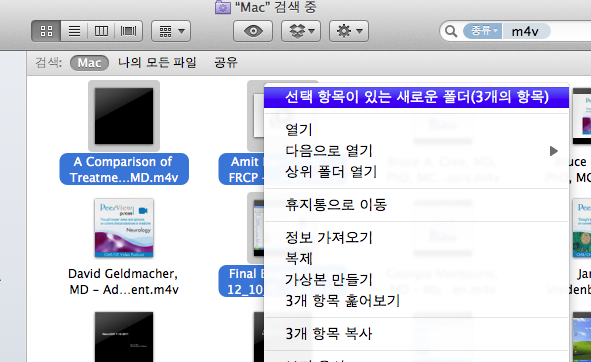Click the A Comparison of Treatme...MD.m4v filename

tap(124, 169)
